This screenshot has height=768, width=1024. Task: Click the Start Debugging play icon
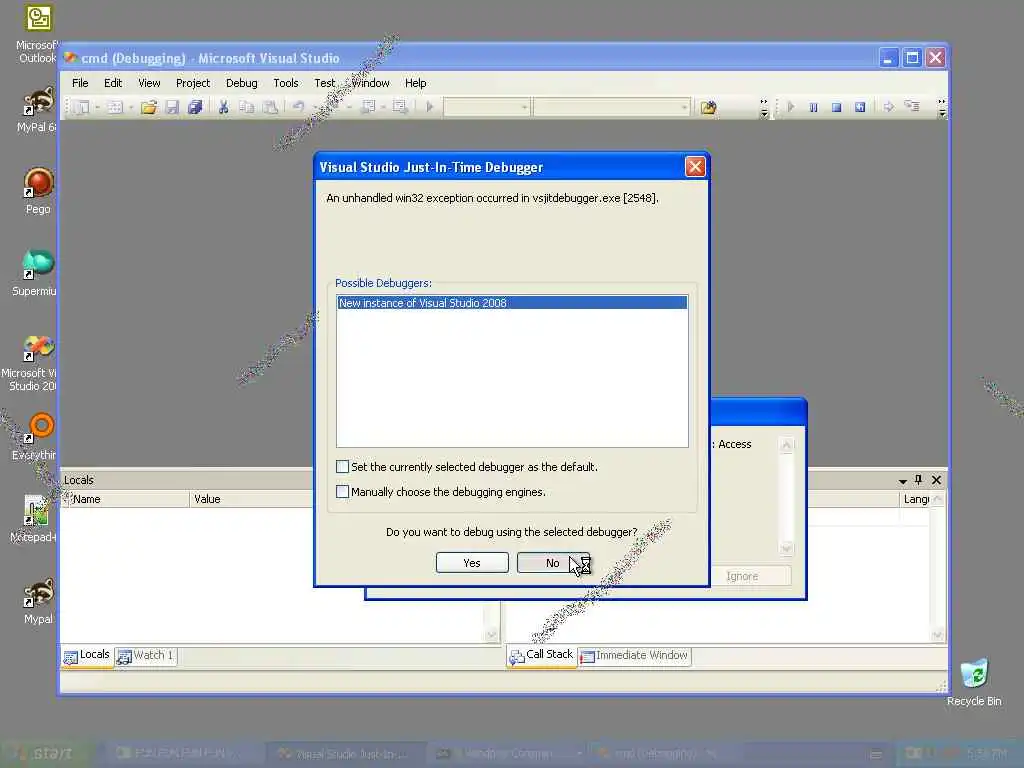coord(430,107)
